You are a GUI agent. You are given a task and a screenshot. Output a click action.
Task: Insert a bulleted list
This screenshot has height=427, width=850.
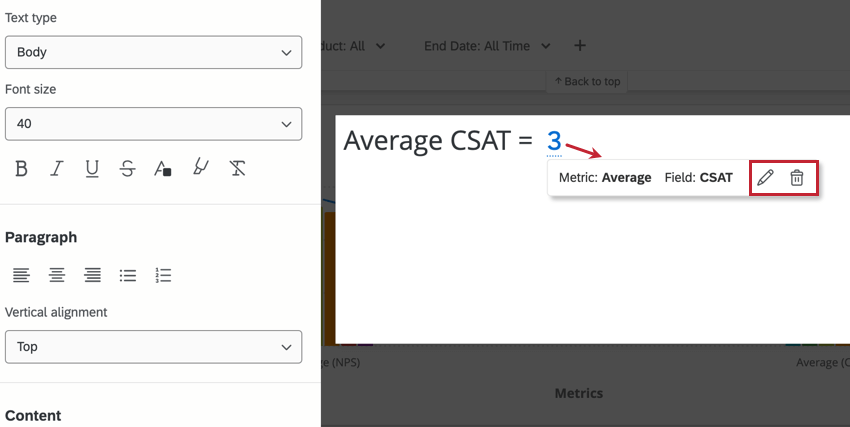click(128, 275)
